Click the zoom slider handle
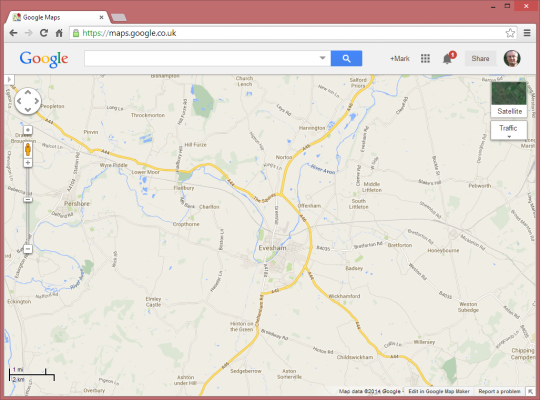The width and height of the screenshot is (540, 400). 28,199
